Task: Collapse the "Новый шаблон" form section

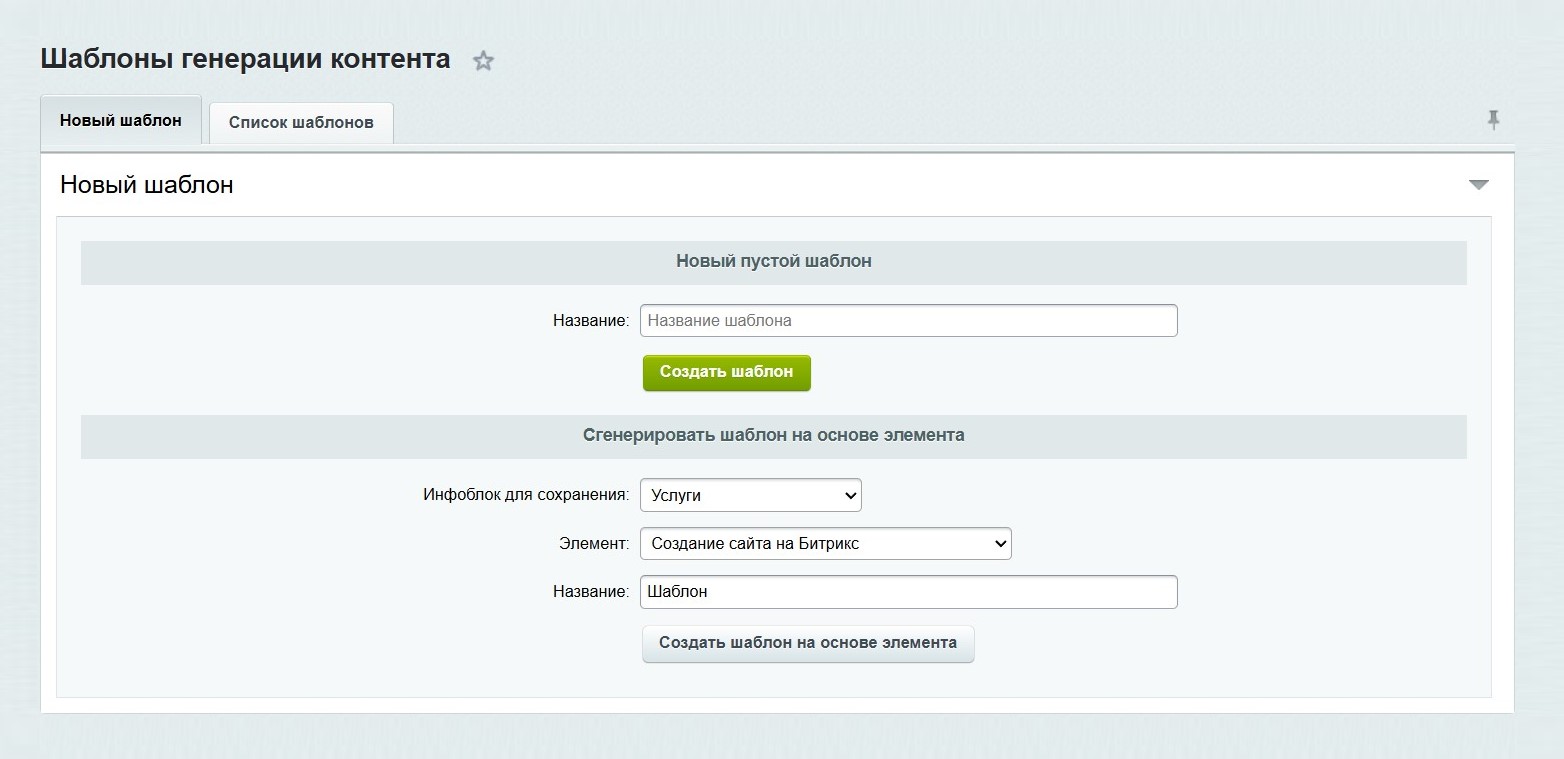Action: (1478, 184)
